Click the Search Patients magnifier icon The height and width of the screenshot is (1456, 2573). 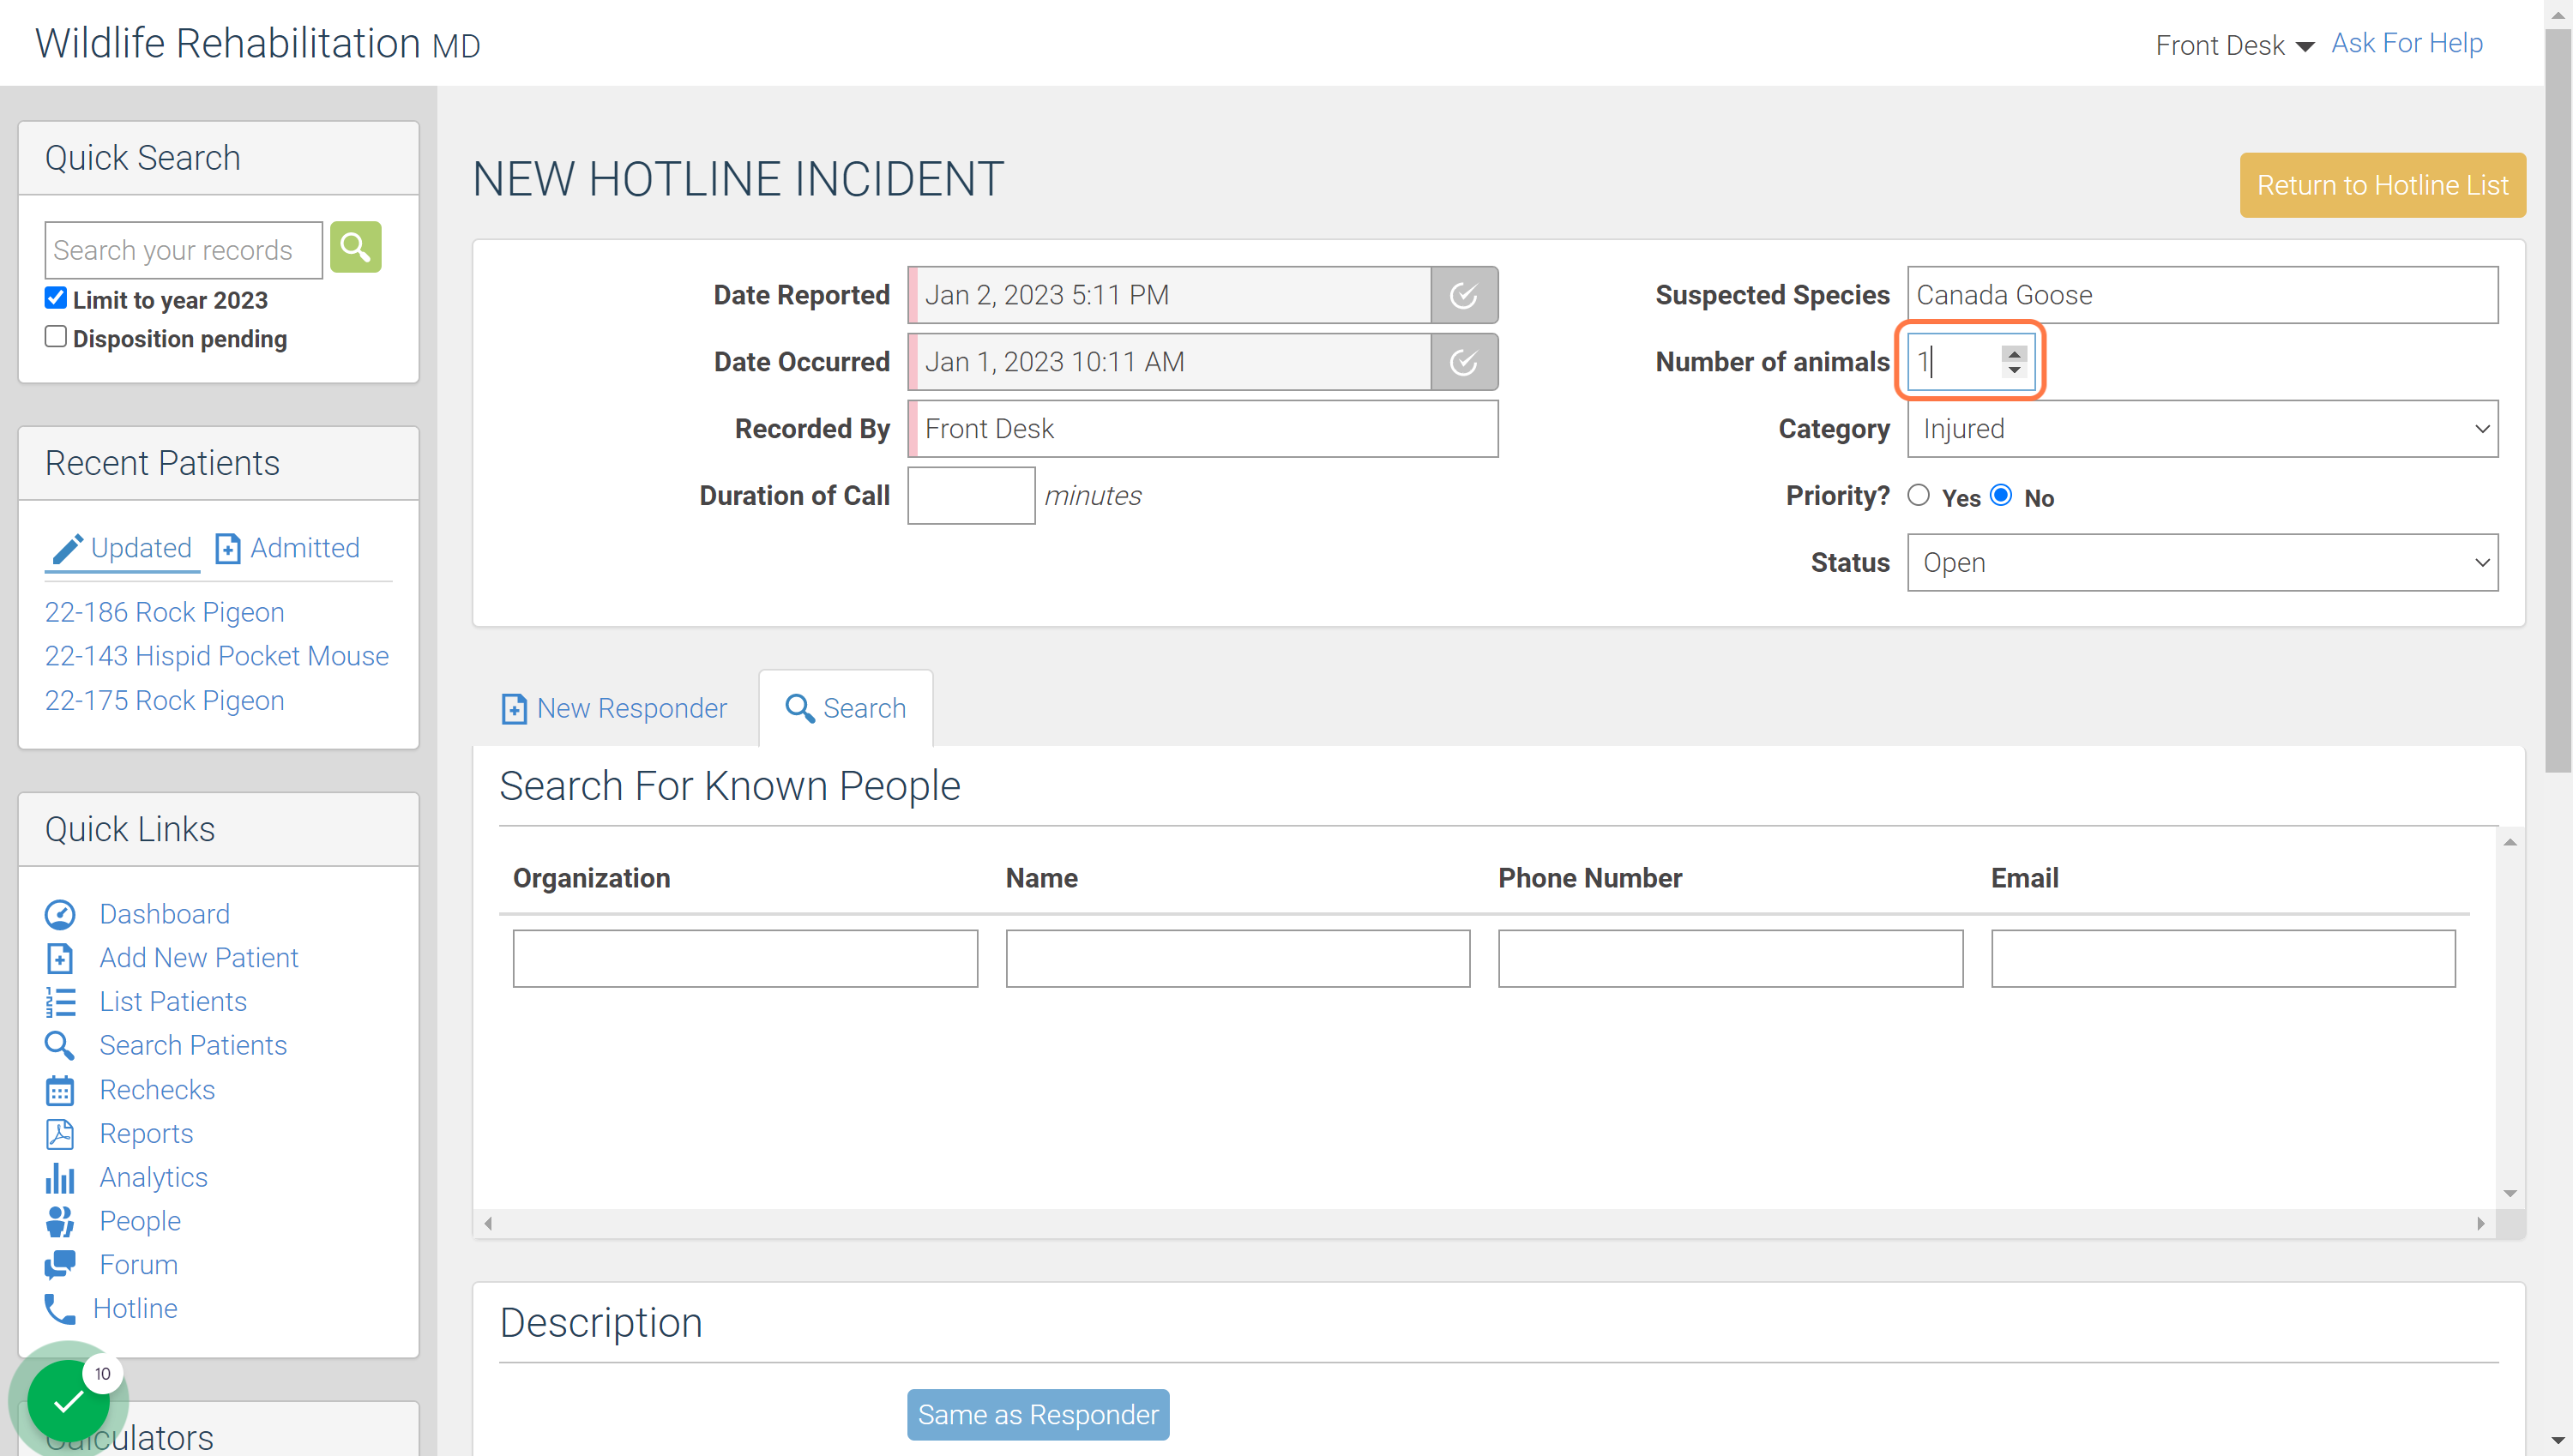click(60, 1046)
